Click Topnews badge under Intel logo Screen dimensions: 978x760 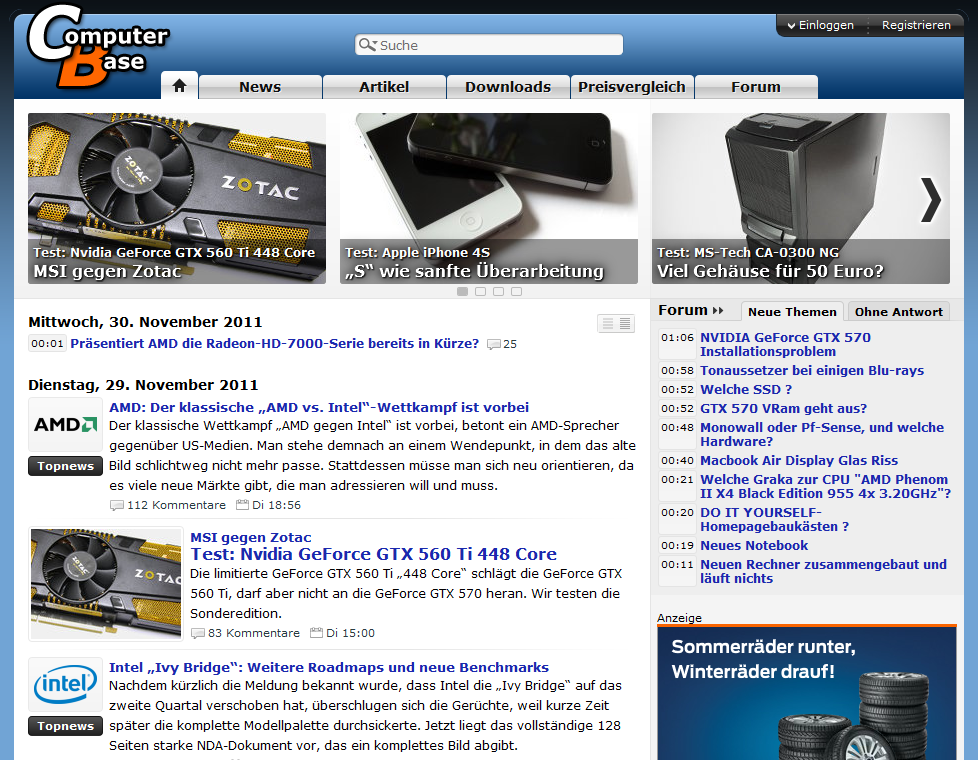[65, 726]
